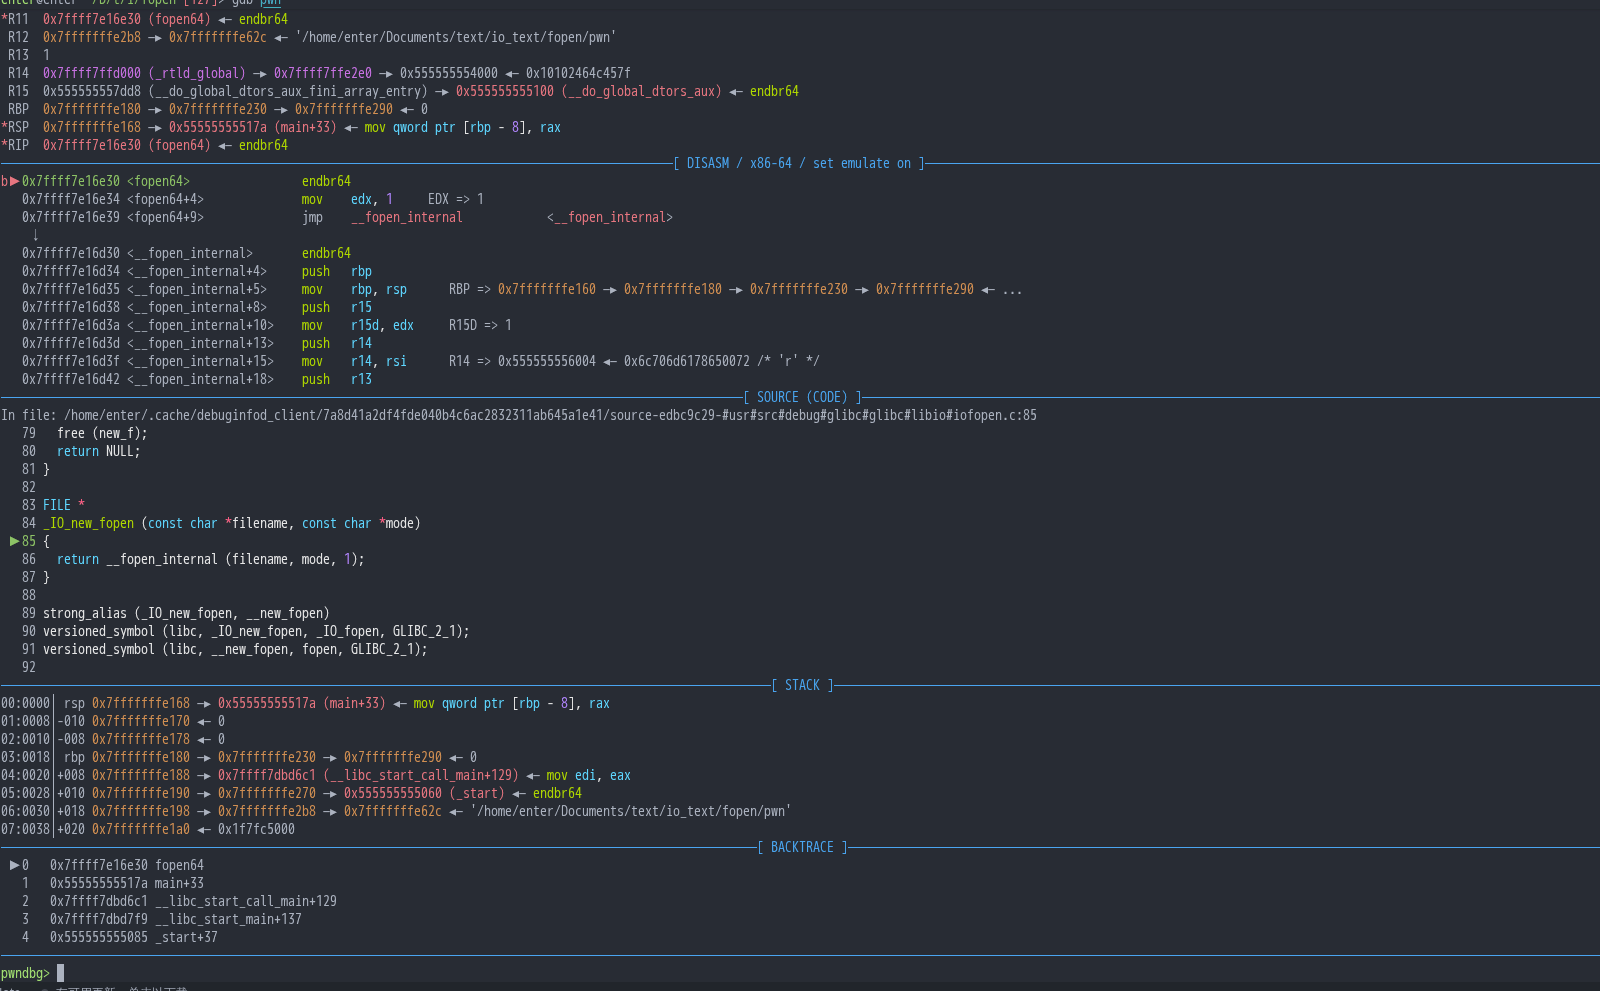Click stack entry 00:0000 rsp address
The image size is (1600, 991).
141,703
